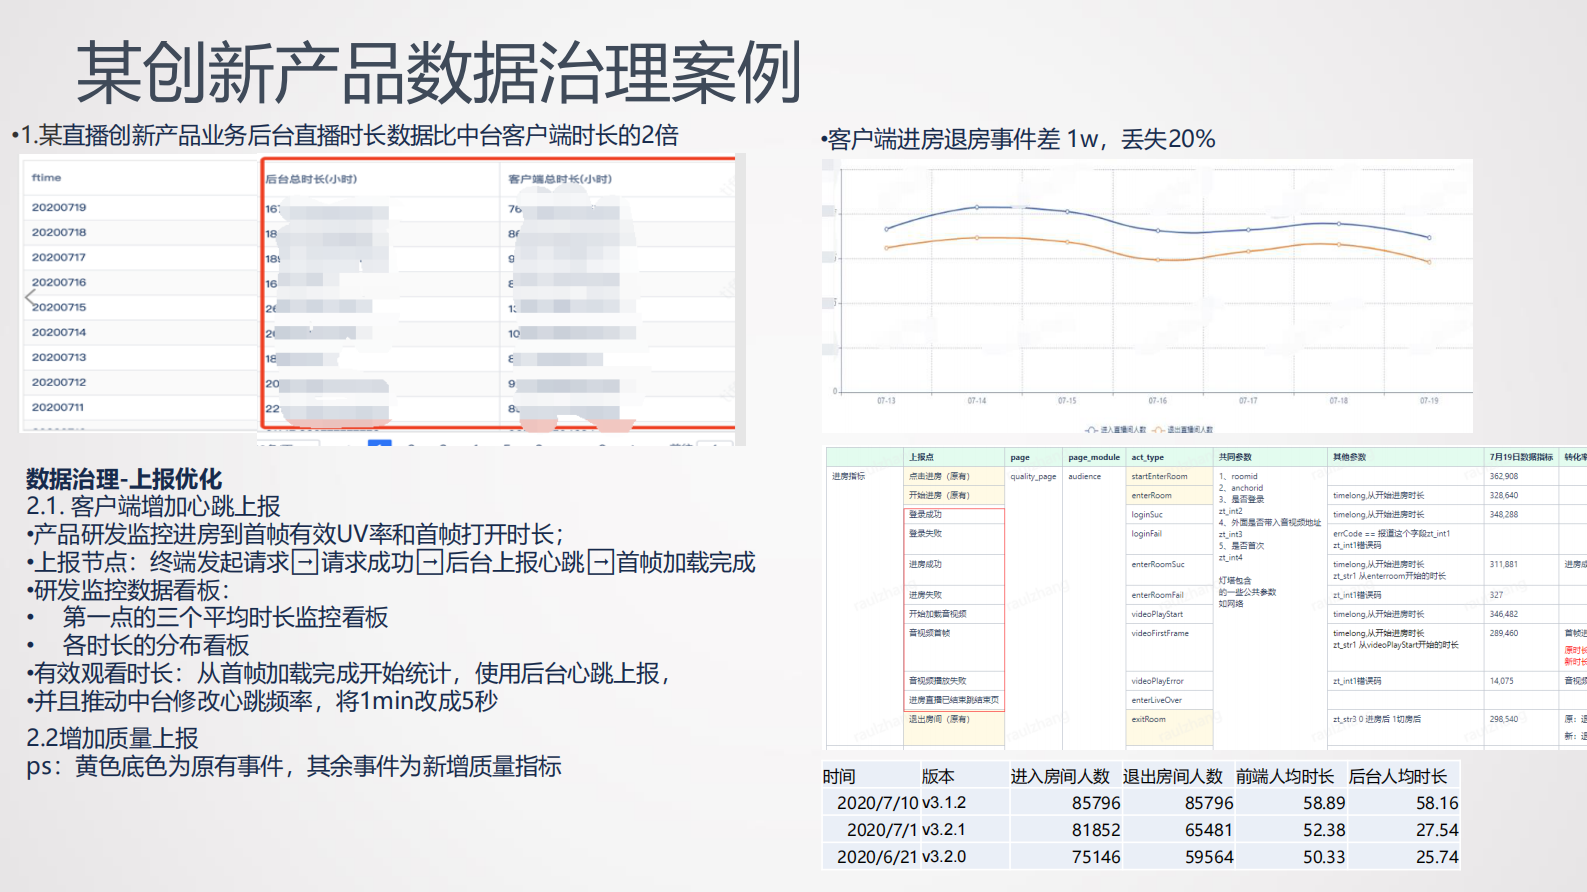Viewport: 1587px width, 892px height.
Task: Click the 进房失败 cell
Action: pyautogui.click(x=925, y=595)
